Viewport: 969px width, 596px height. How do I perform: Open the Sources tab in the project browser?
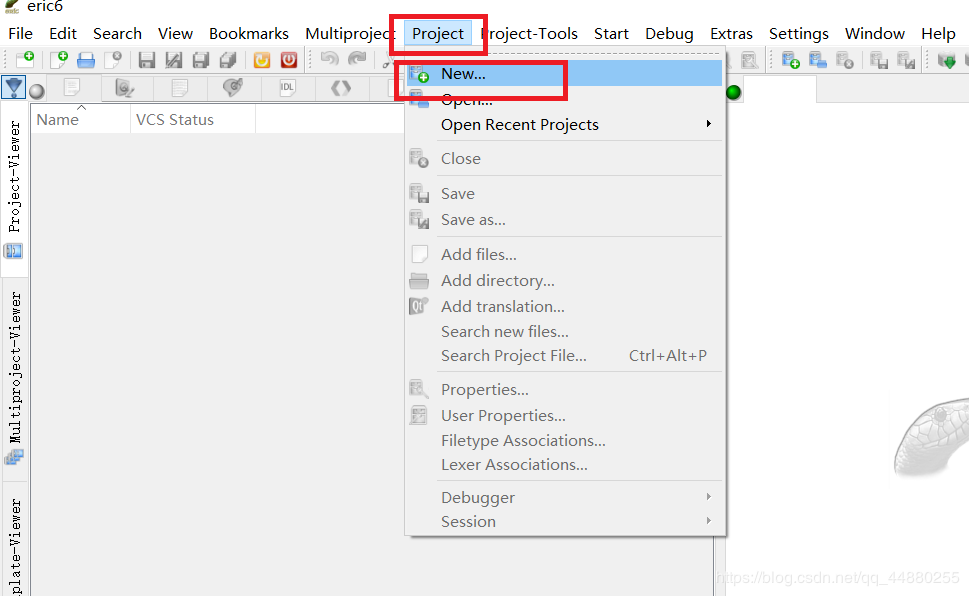click(72, 88)
